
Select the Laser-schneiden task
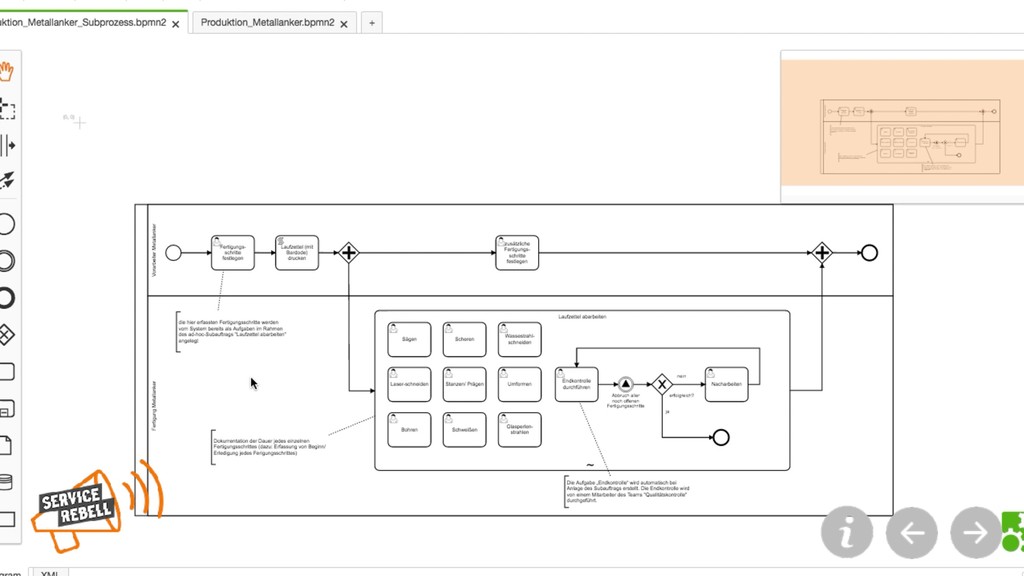click(409, 384)
